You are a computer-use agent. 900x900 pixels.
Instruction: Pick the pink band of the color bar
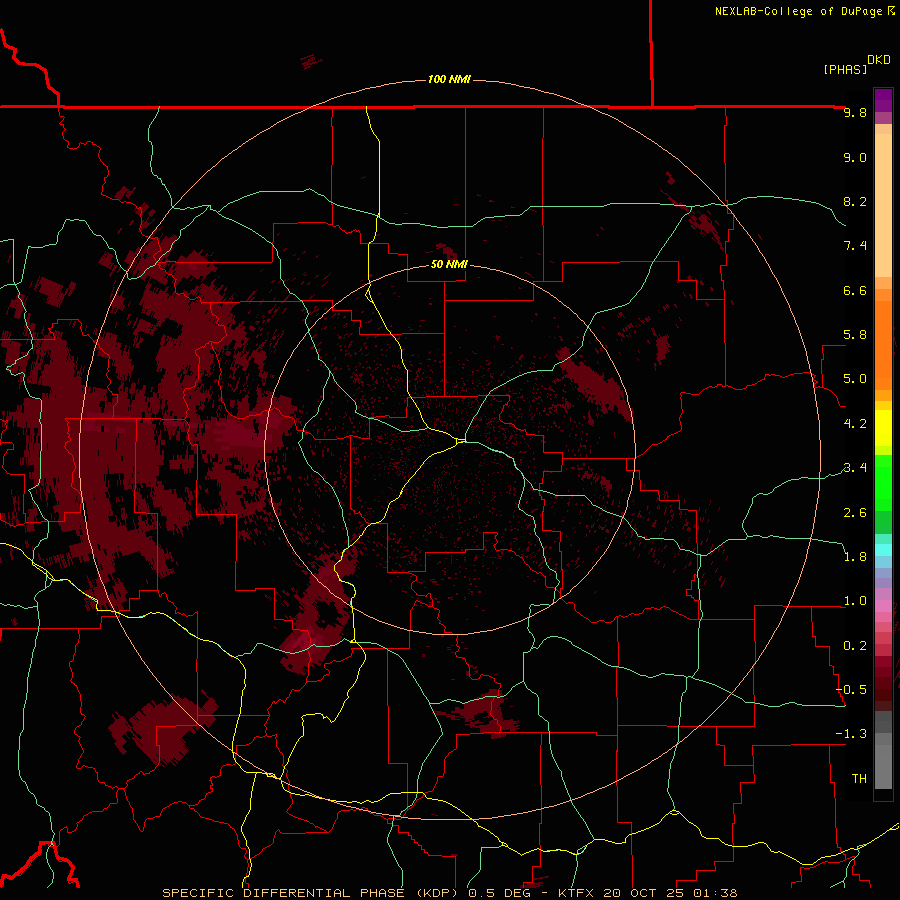883,606
